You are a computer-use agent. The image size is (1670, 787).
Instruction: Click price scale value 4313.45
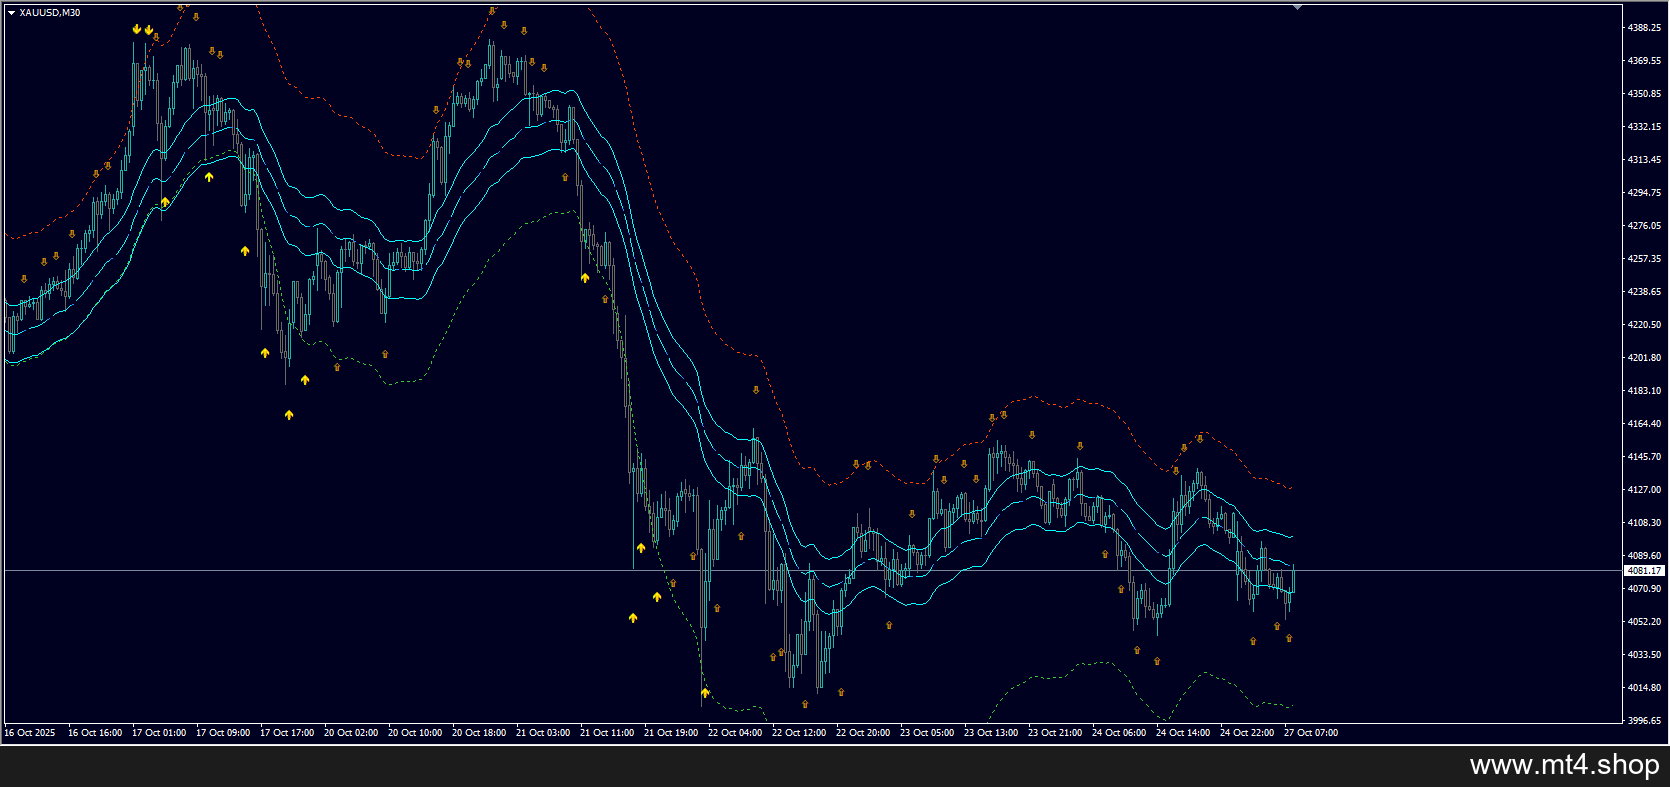pyautogui.click(x=1644, y=160)
